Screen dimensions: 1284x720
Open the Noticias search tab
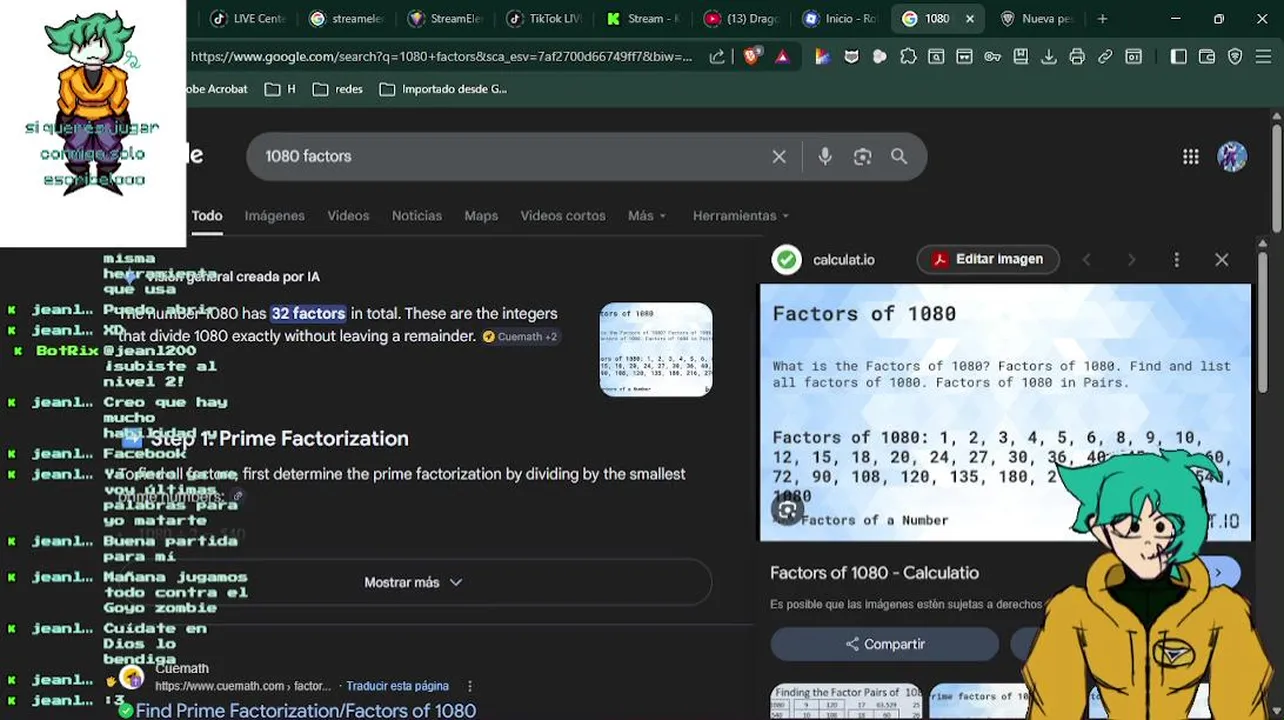point(416,215)
